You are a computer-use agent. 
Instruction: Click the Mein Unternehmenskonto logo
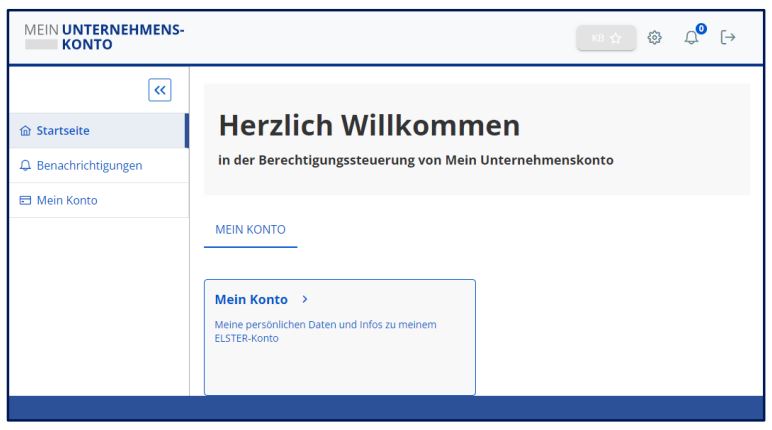104,37
